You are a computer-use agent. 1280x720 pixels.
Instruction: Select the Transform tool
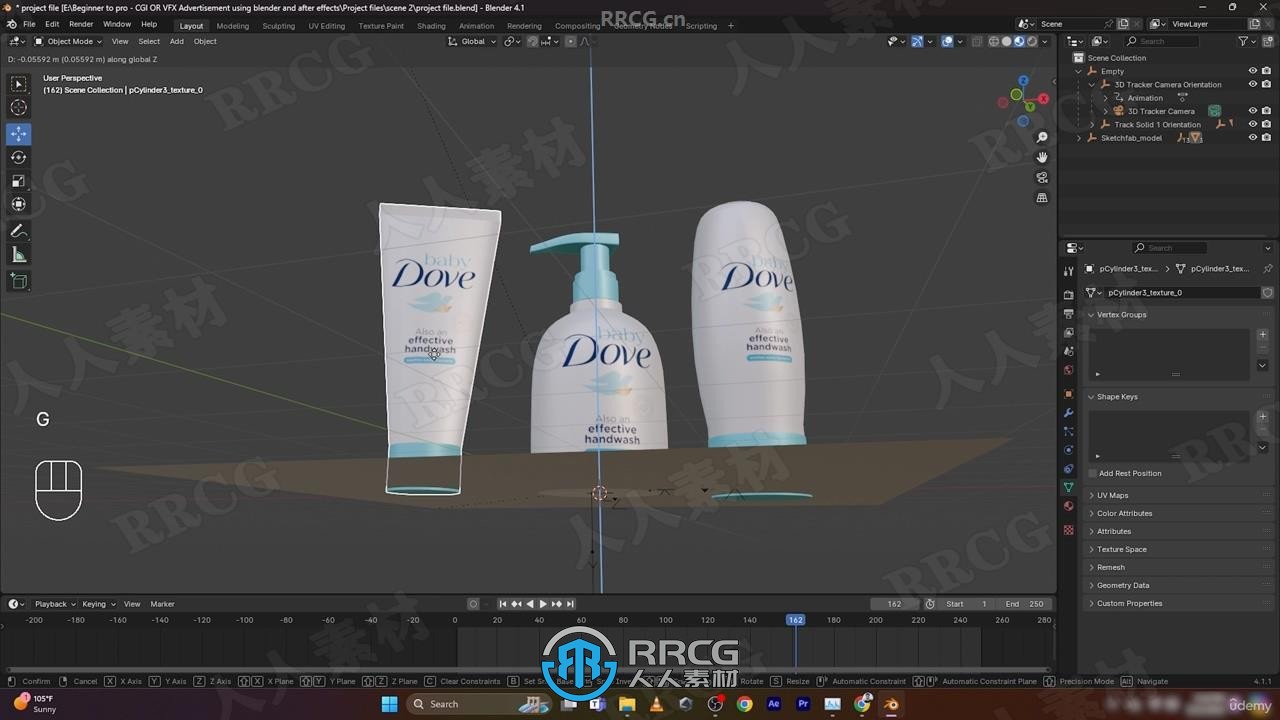click(19, 204)
